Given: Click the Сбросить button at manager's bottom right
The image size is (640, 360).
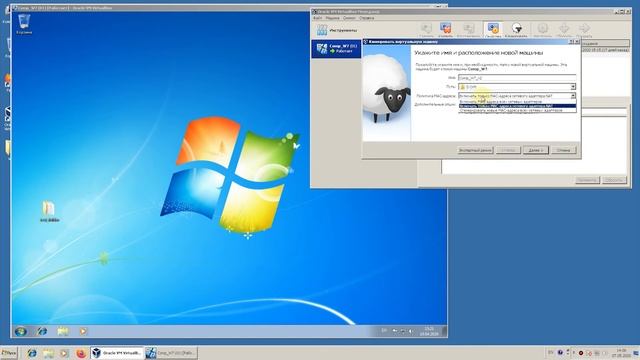Looking at the screenshot, I should pyautogui.click(x=614, y=180).
